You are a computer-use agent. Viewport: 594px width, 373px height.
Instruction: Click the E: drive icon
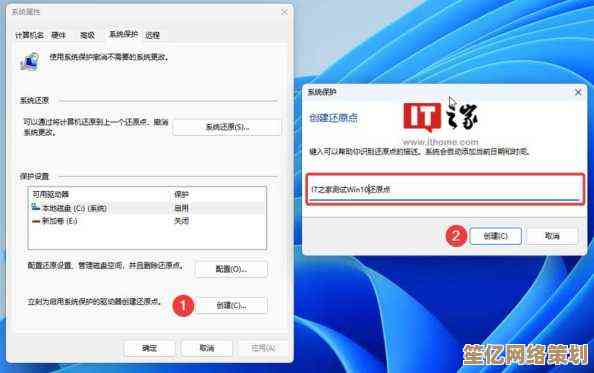[36, 221]
